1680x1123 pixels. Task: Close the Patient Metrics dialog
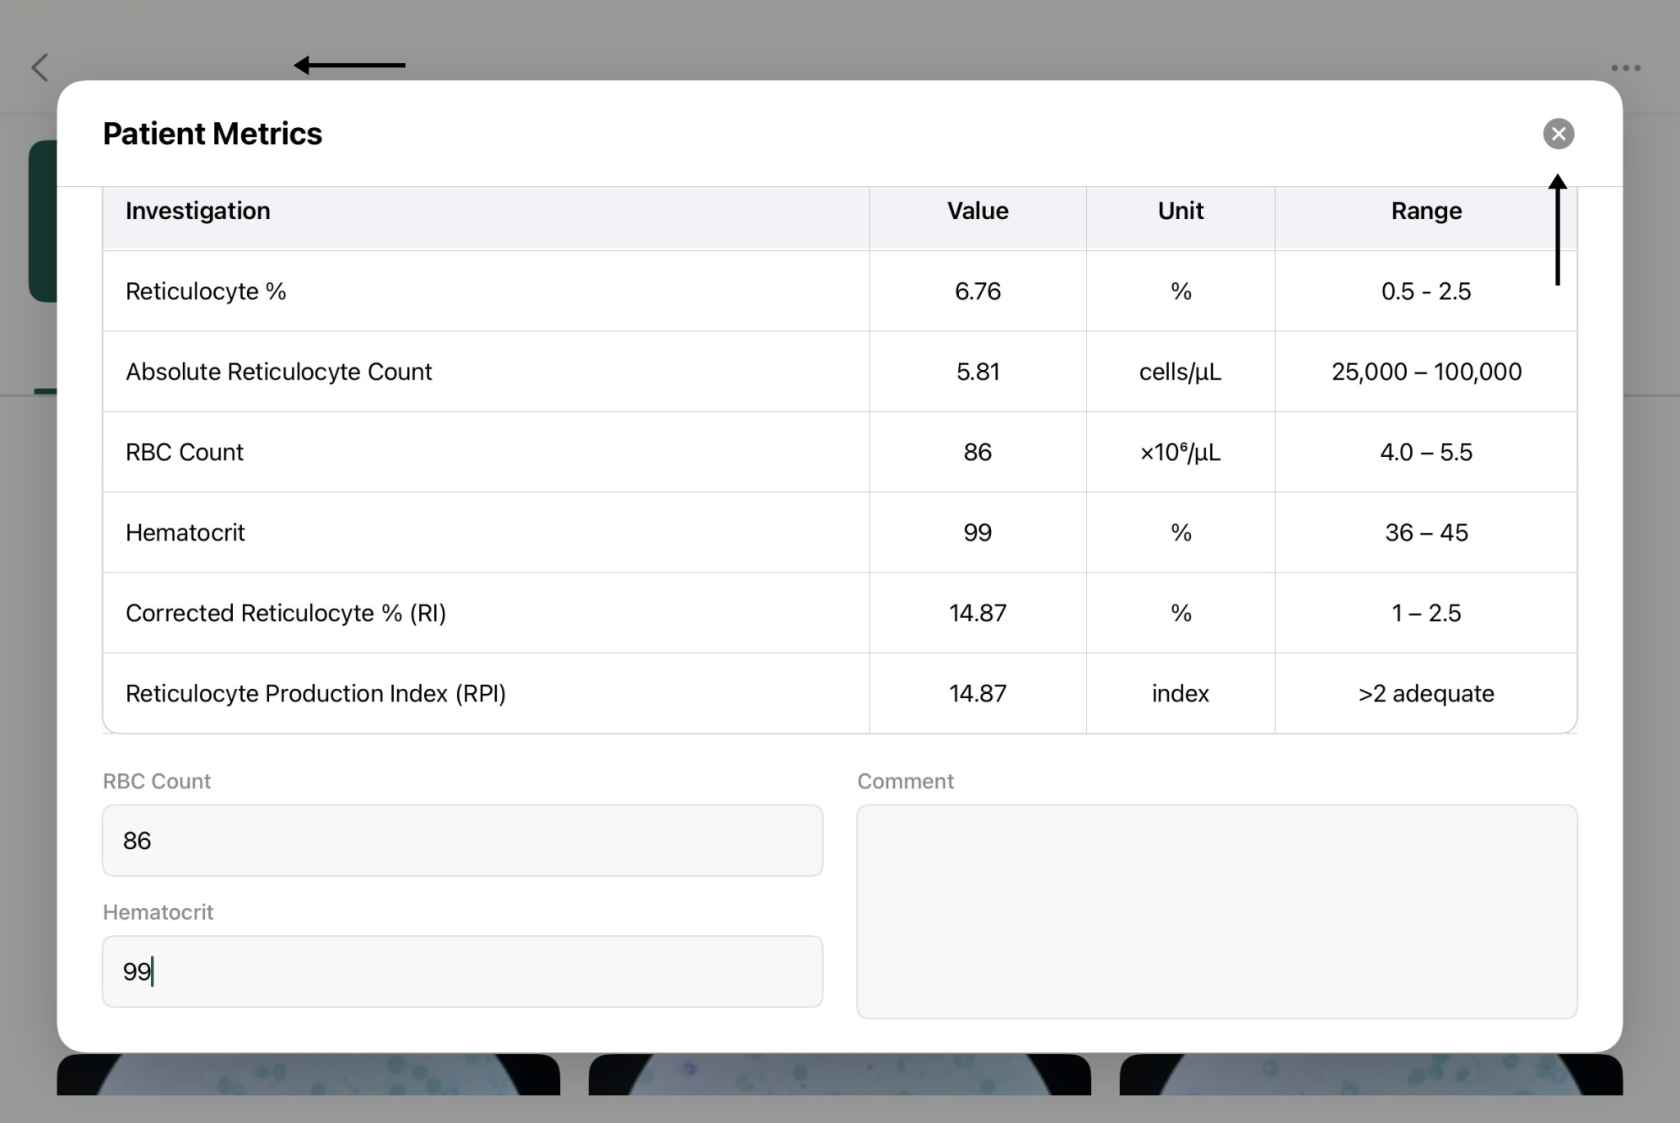[x=1558, y=133]
